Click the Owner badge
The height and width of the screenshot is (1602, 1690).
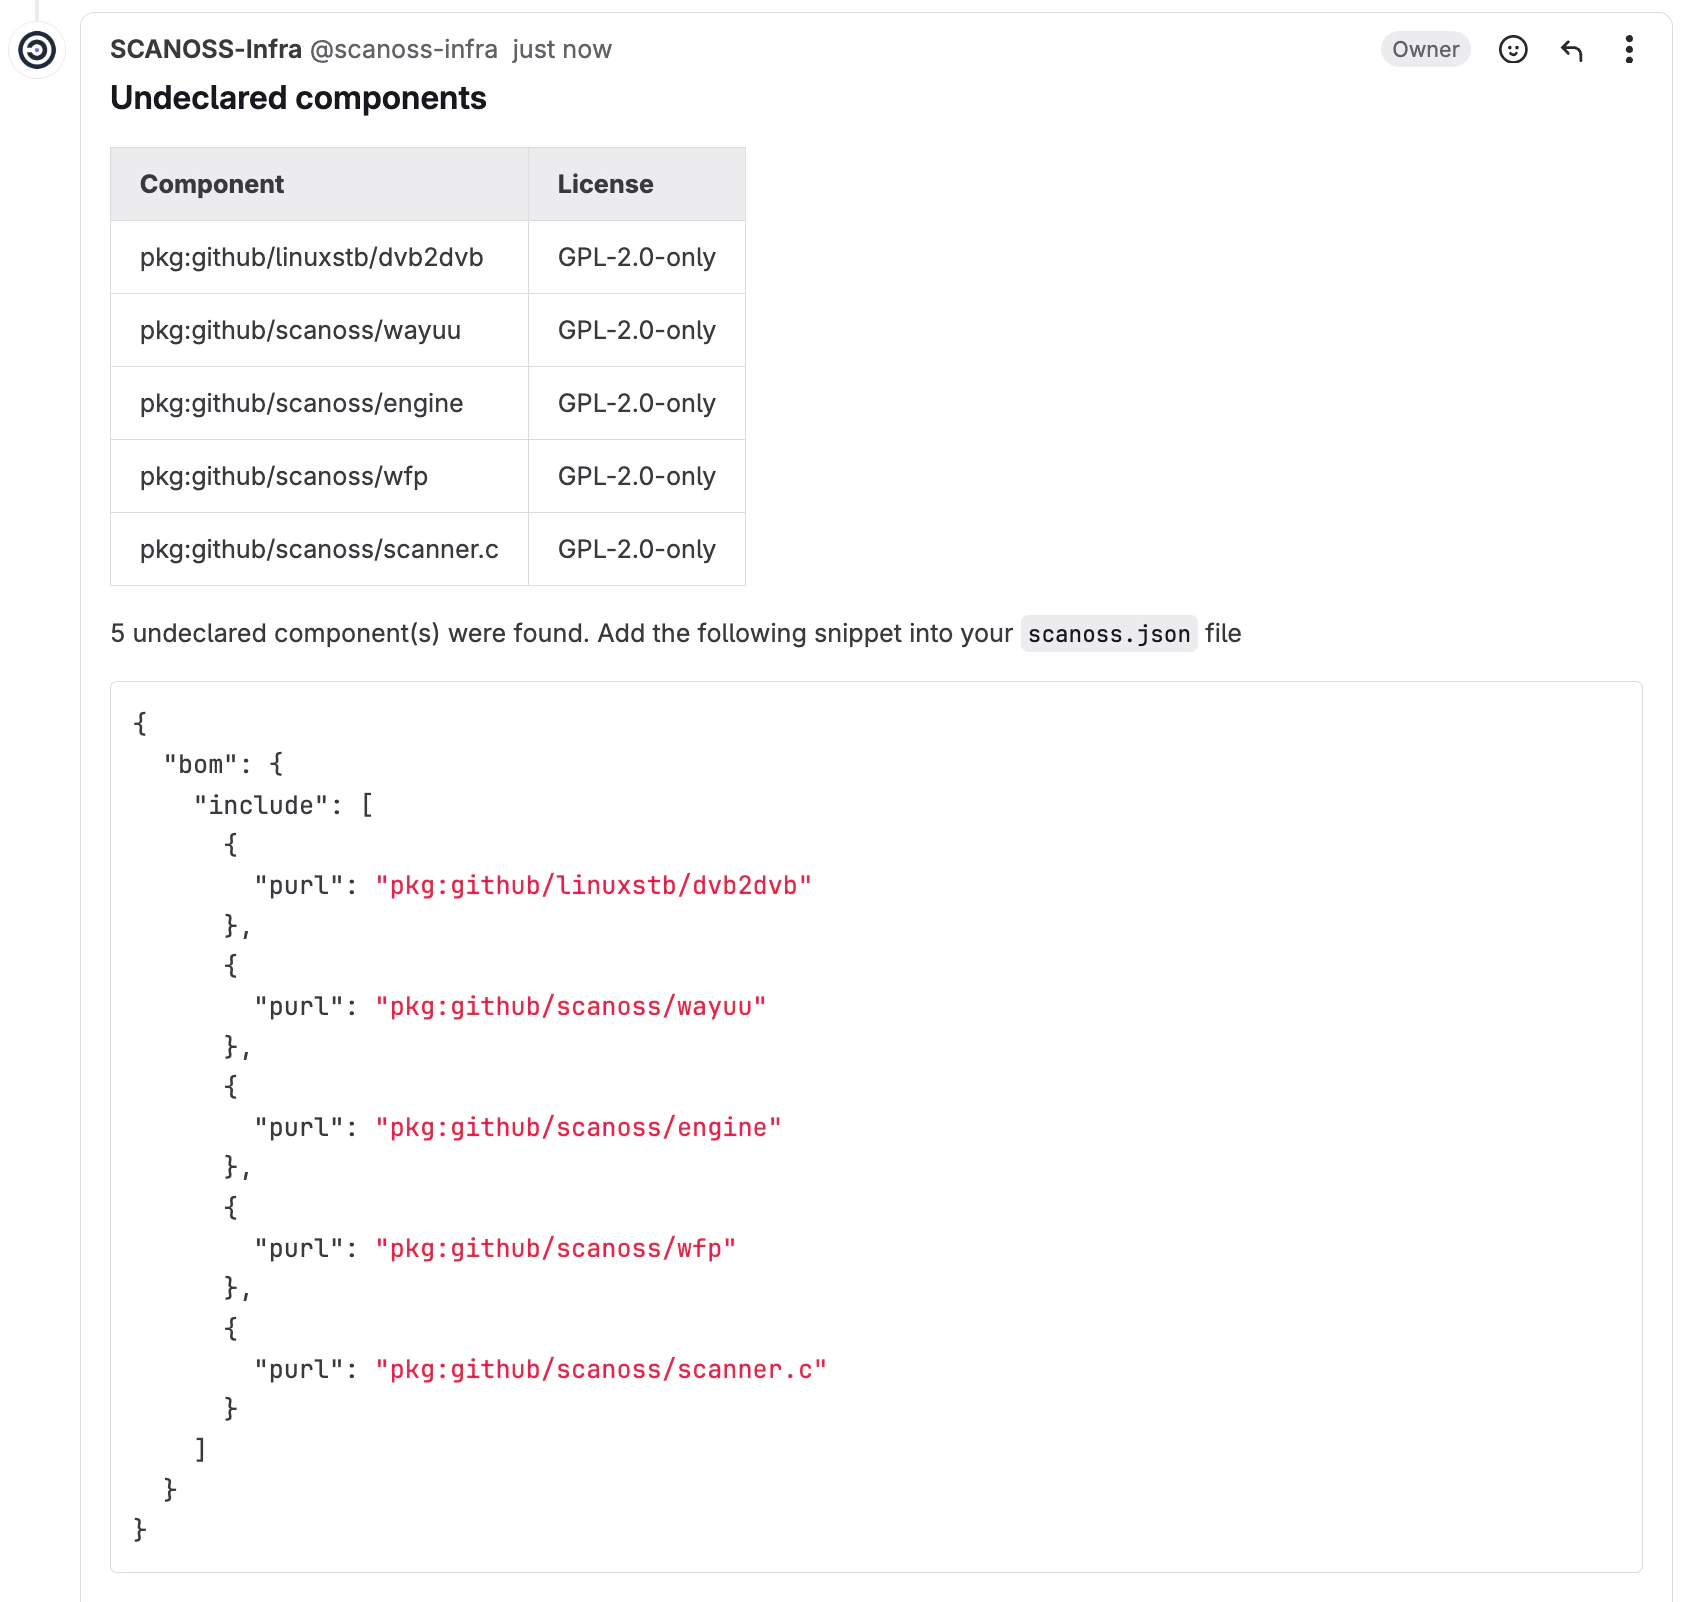coord(1424,49)
